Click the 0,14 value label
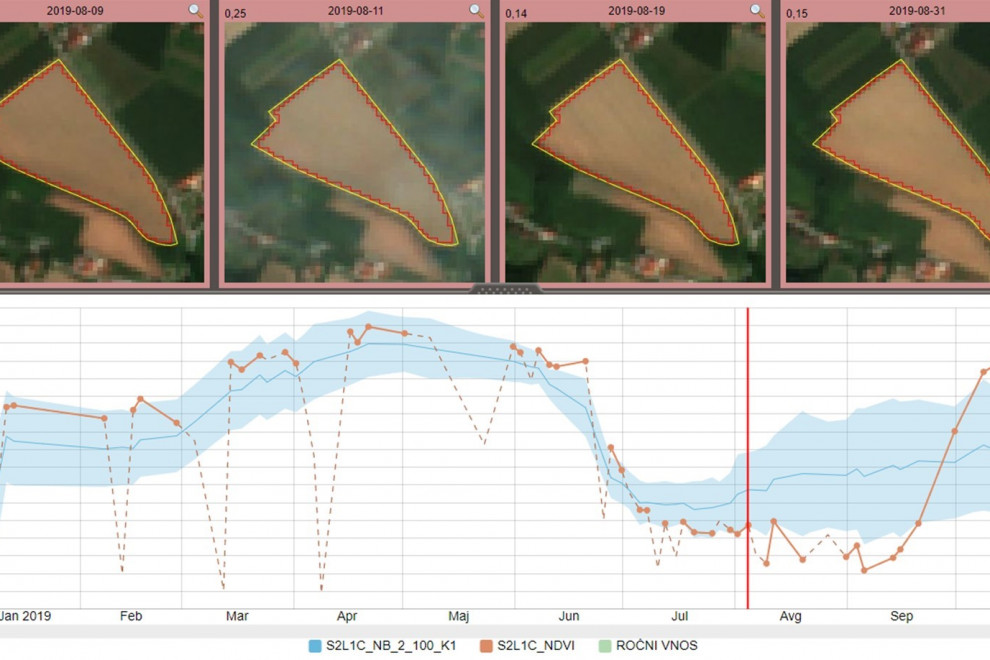This screenshot has height=660, width=990. (516, 13)
